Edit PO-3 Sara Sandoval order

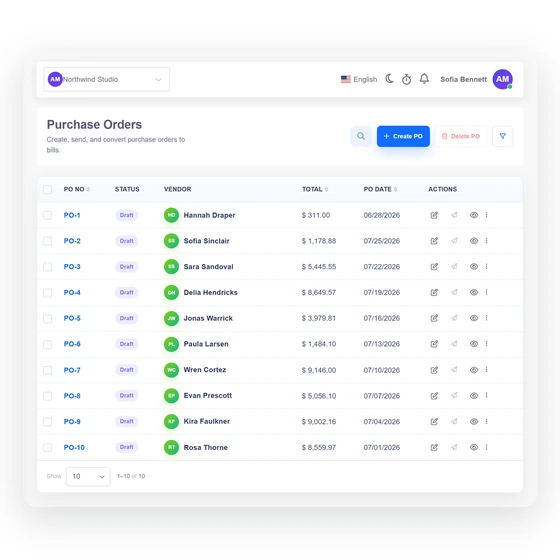coord(434,266)
